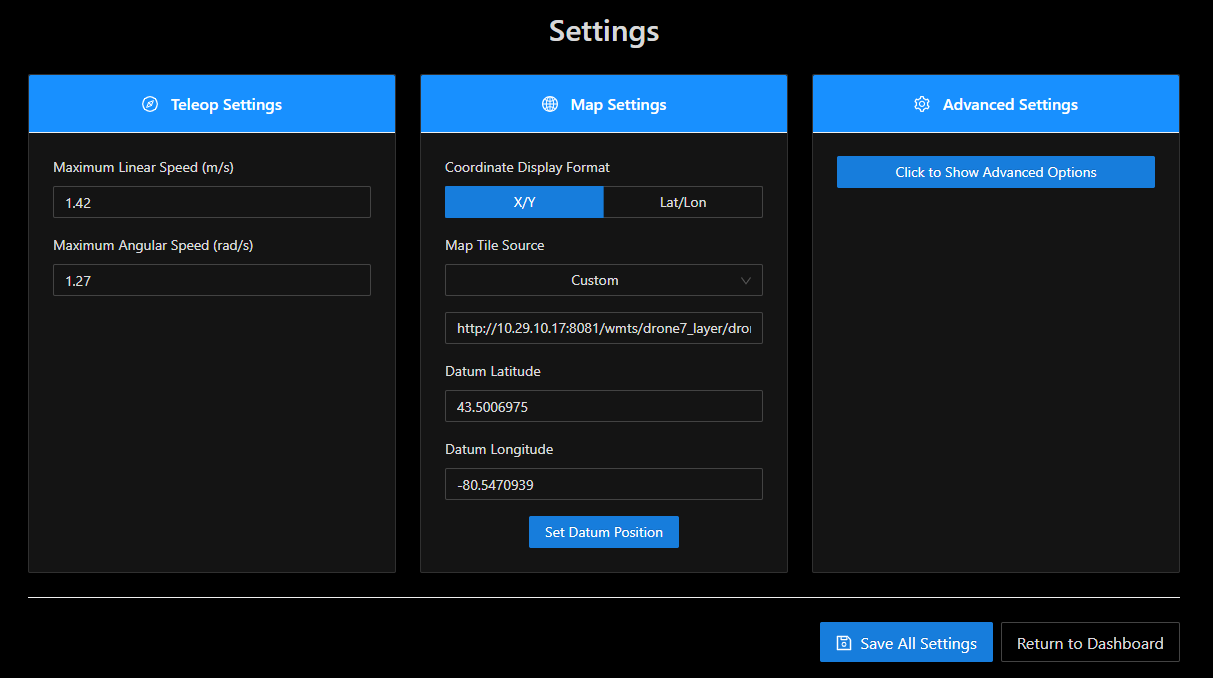The image size is (1213, 678).
Task: Switch coordinate format to Lat/Lon
Action: pyautogui.click(x=683, y=202)
